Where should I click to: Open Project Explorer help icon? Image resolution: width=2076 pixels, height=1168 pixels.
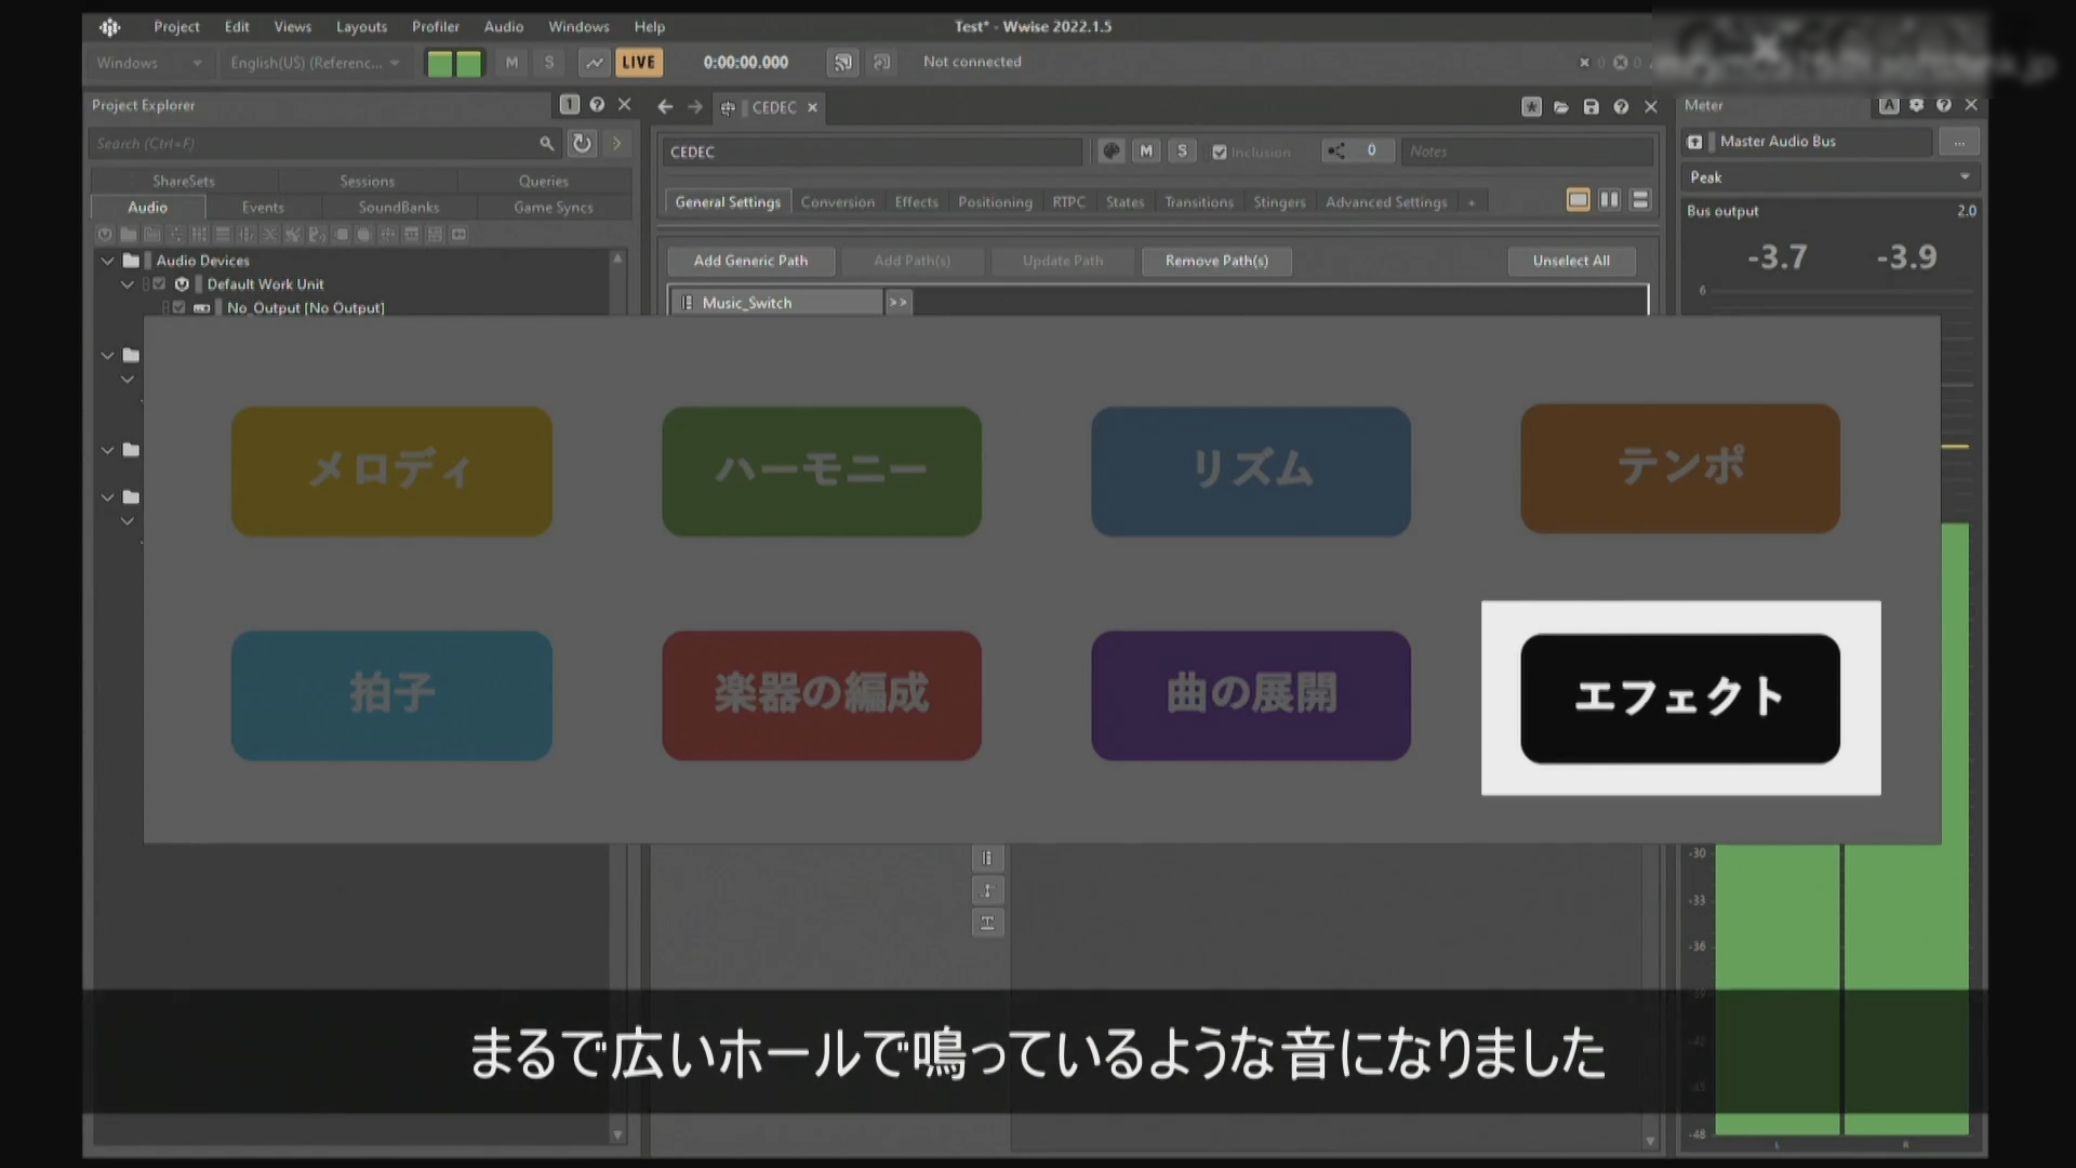[x=597, y=105]
